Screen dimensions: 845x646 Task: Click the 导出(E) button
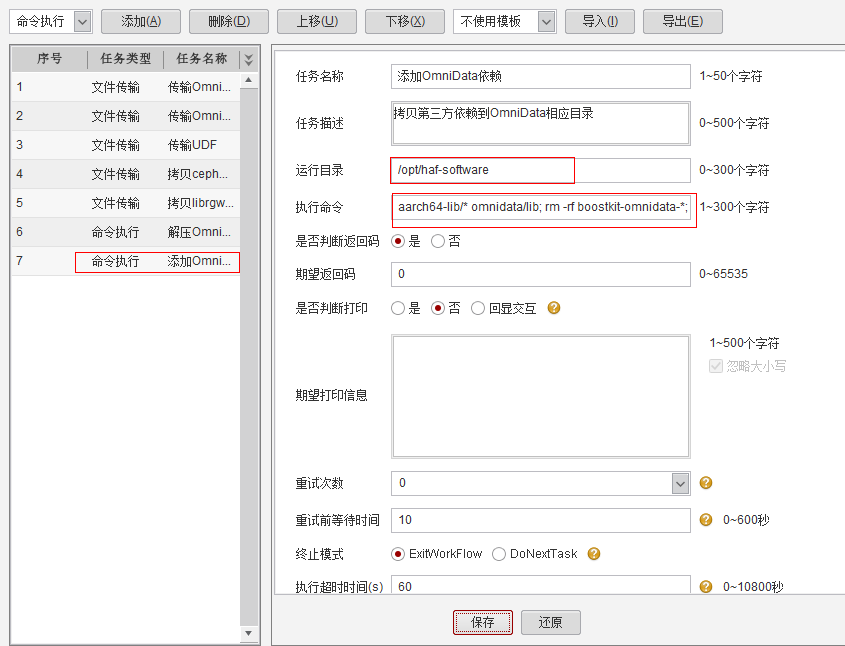click(683, 22)
